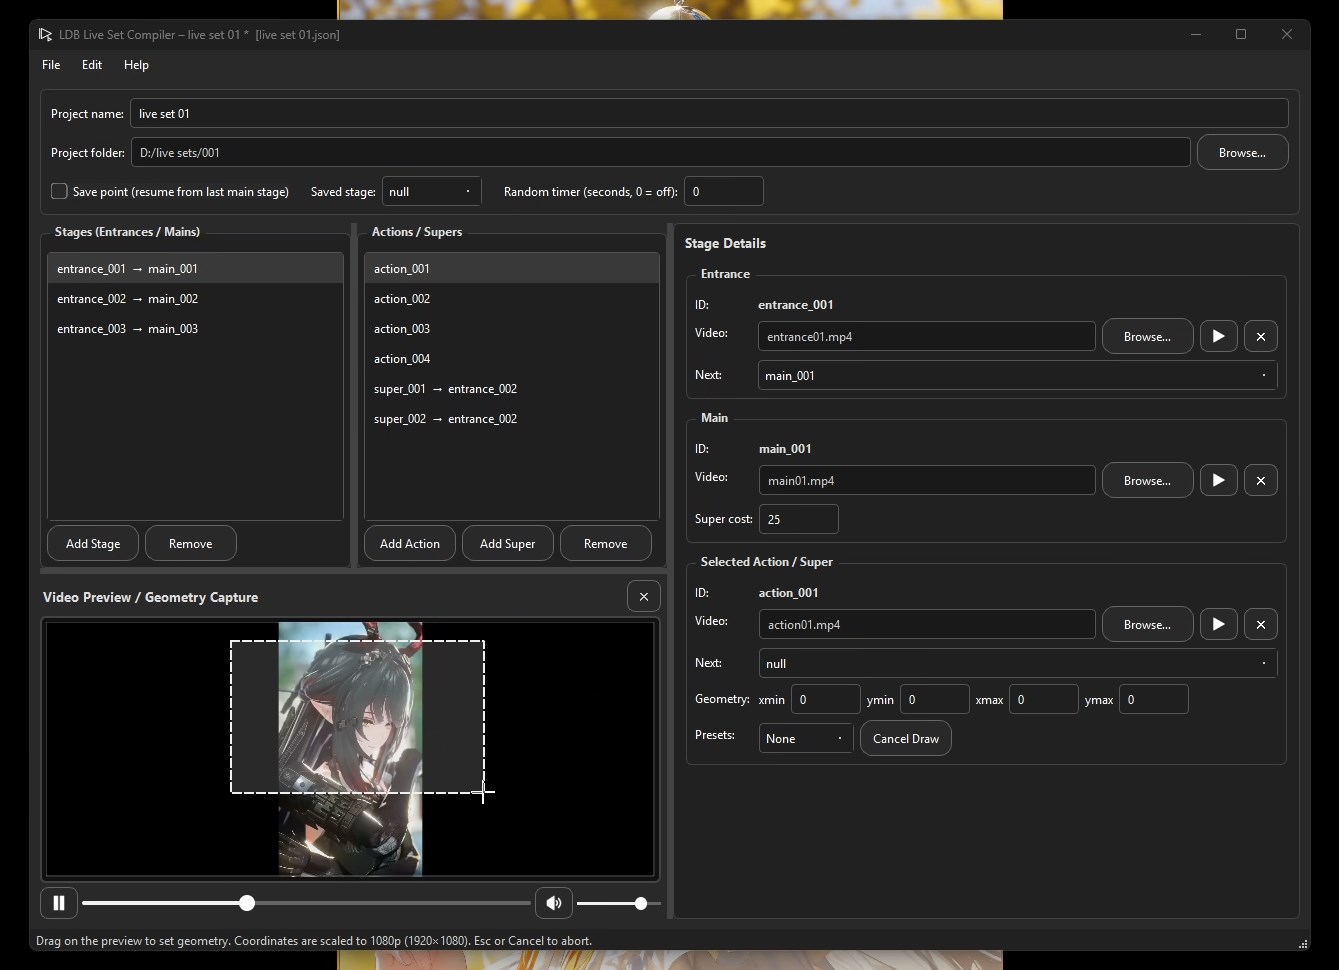Viewport: 1339px width, 970px height.
Task: Select super_002 → entrance_002
Action: pyautogui.click(x=511, y=419)
